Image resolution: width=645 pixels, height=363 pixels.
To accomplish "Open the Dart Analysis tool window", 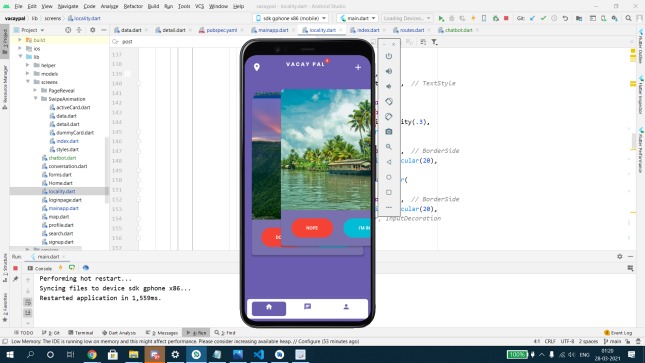I will tap(119, 333).
